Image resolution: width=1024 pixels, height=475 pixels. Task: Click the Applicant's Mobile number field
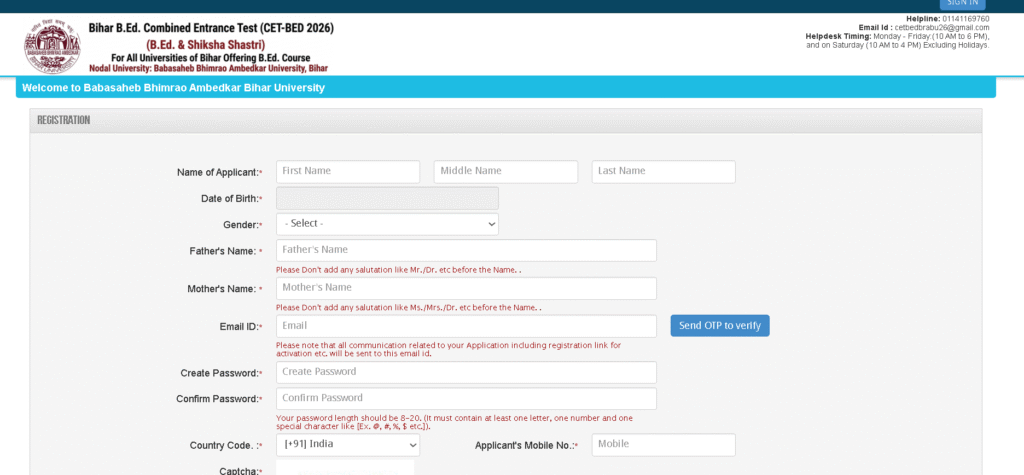[x=663, y=444]
